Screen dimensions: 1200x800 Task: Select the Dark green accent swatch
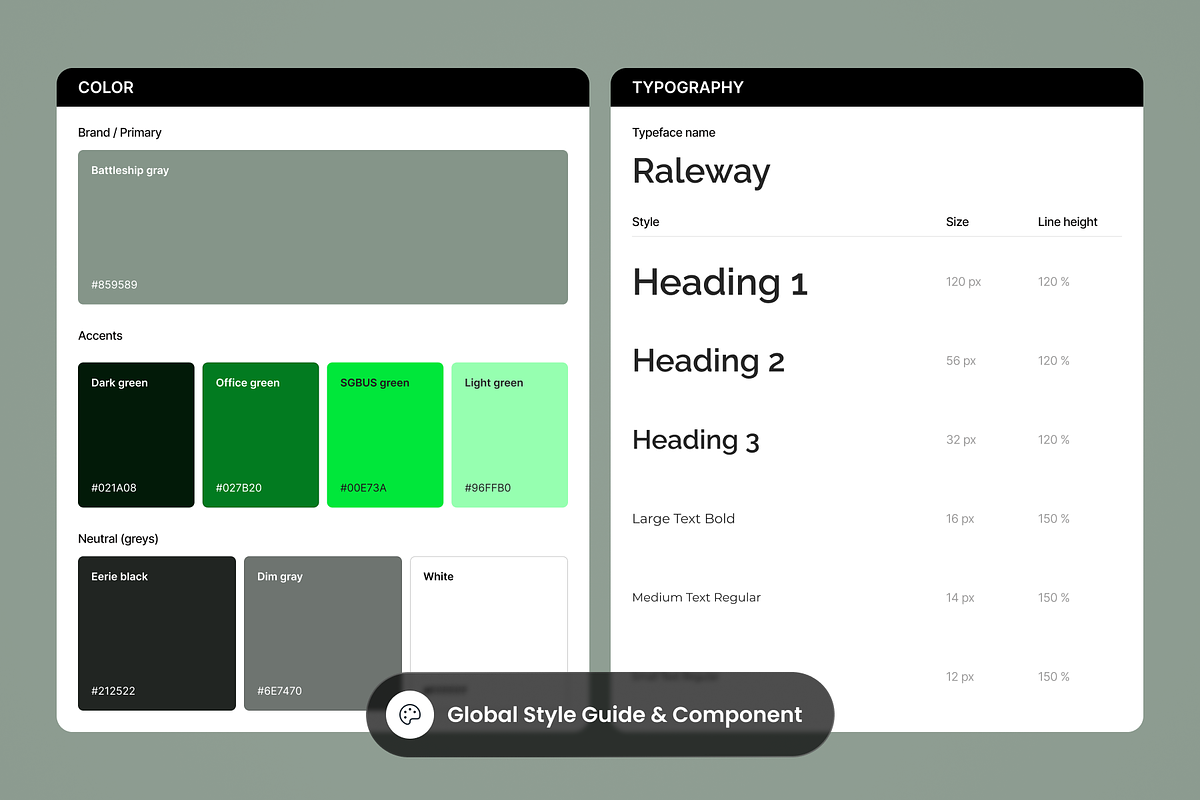136,435
